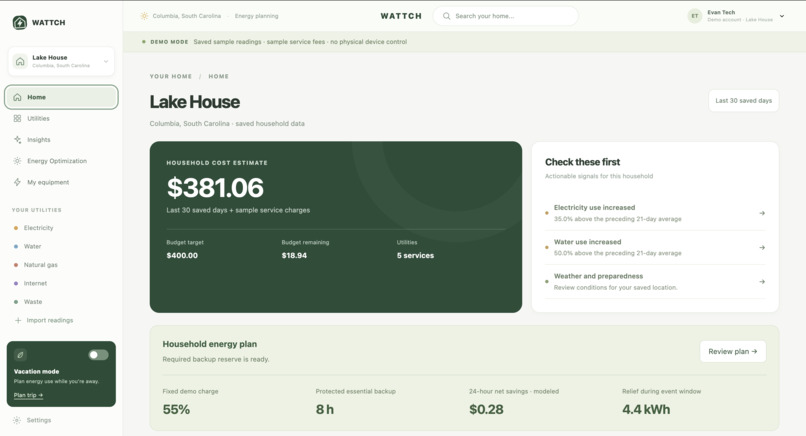
Task: Open Water use increased signal
Action: [x=655, y=247]
